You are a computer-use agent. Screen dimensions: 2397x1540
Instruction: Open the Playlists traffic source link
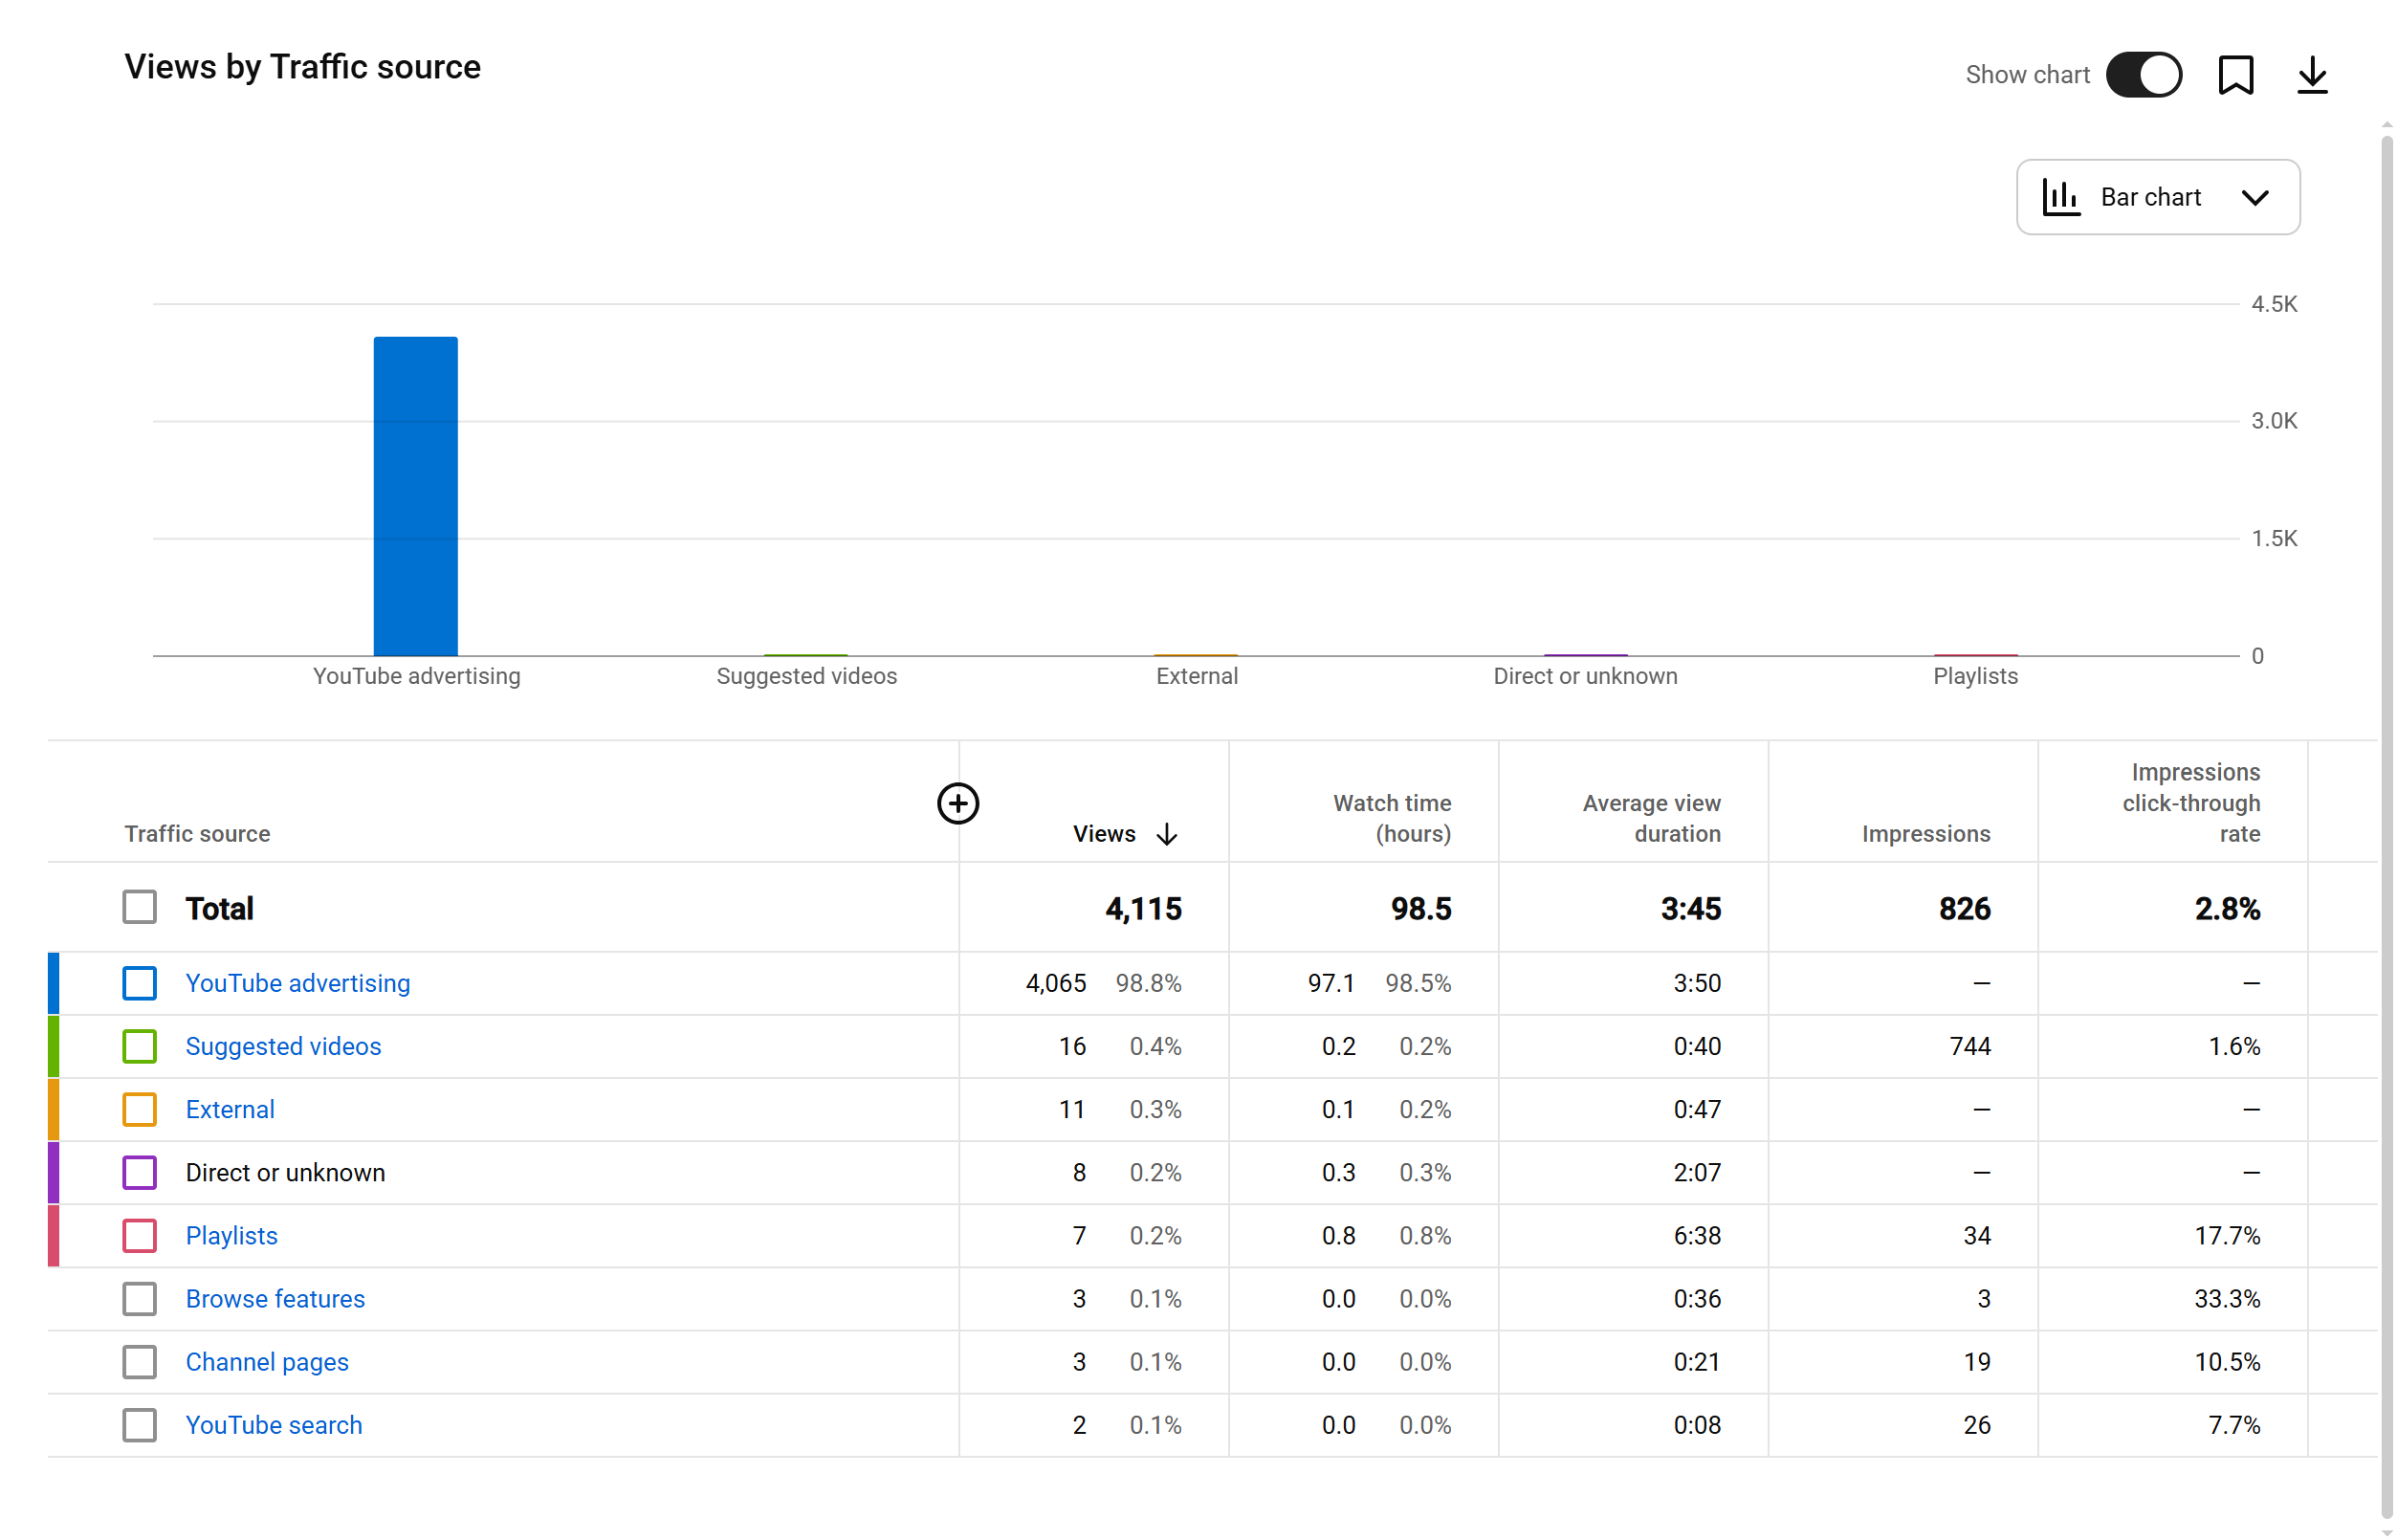pos(231,1236)
